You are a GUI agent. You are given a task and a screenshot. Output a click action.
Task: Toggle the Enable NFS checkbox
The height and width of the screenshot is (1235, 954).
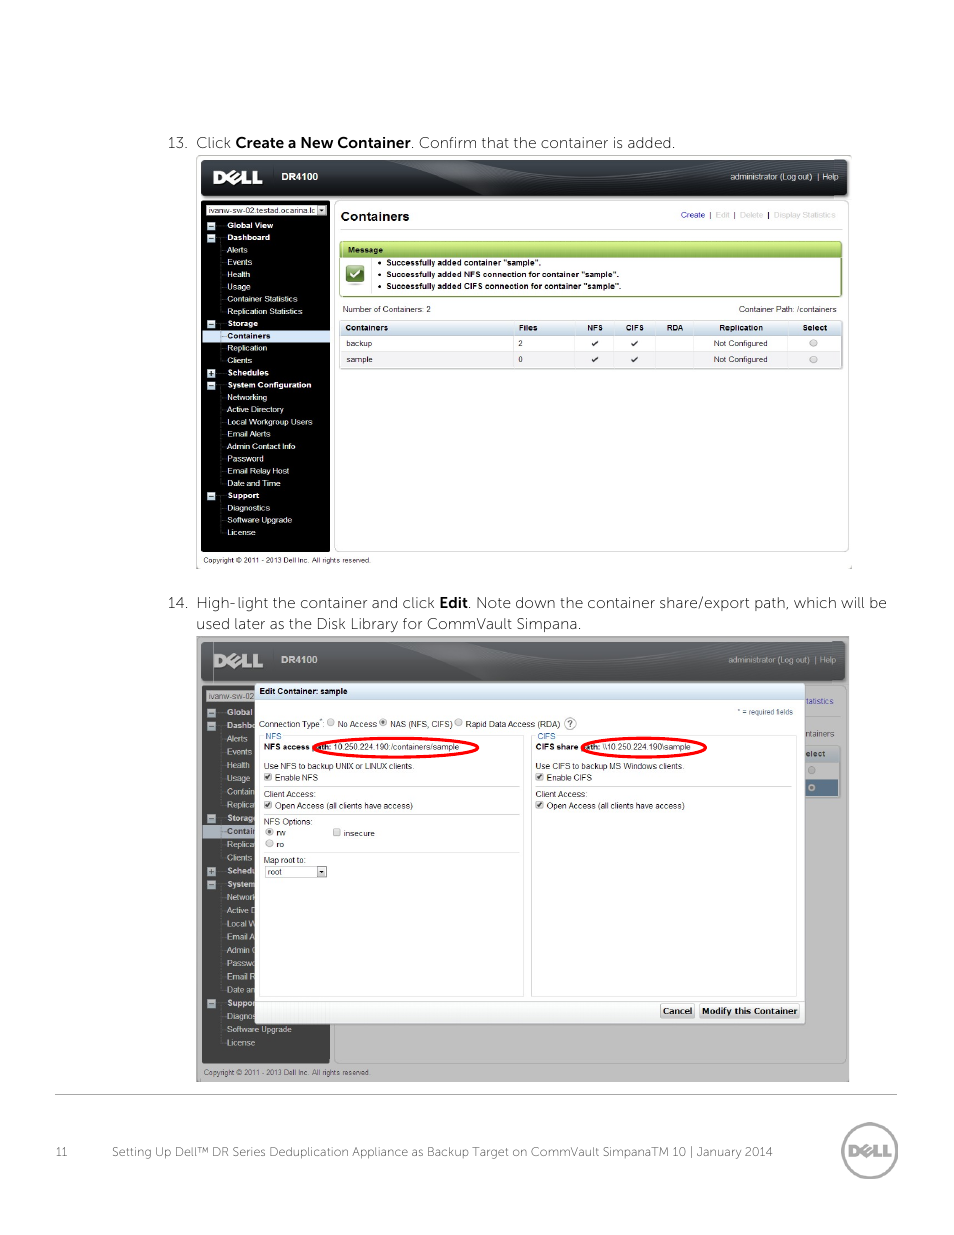tap(268, 777)
